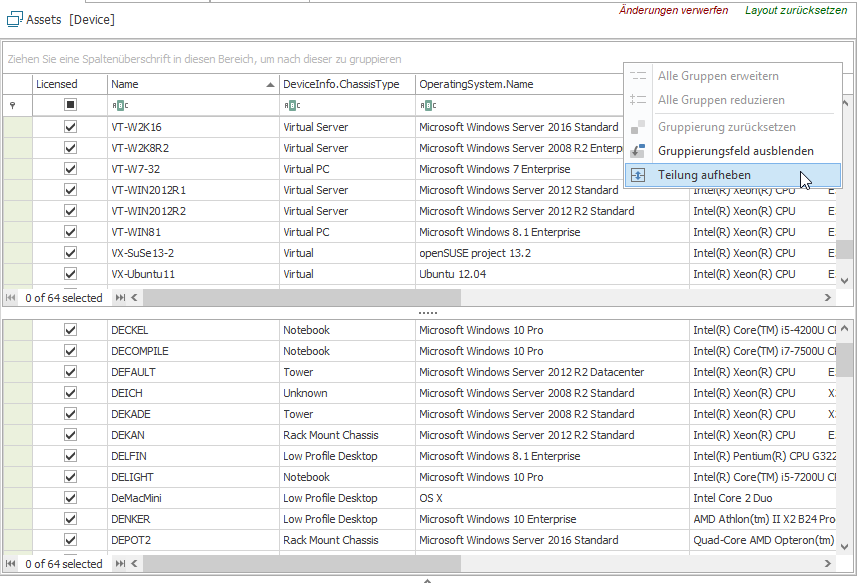
Task: Click lower grid scroll down arrow
Action: [844, 546]
